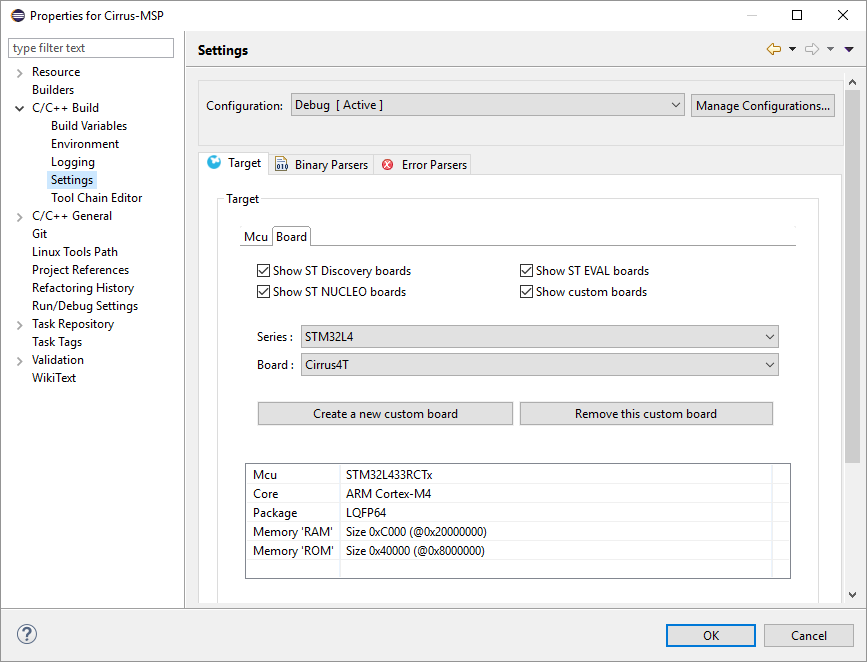Open the forward history dropdown arrow
The image size is (867, 662).
[x=831, y=49]
